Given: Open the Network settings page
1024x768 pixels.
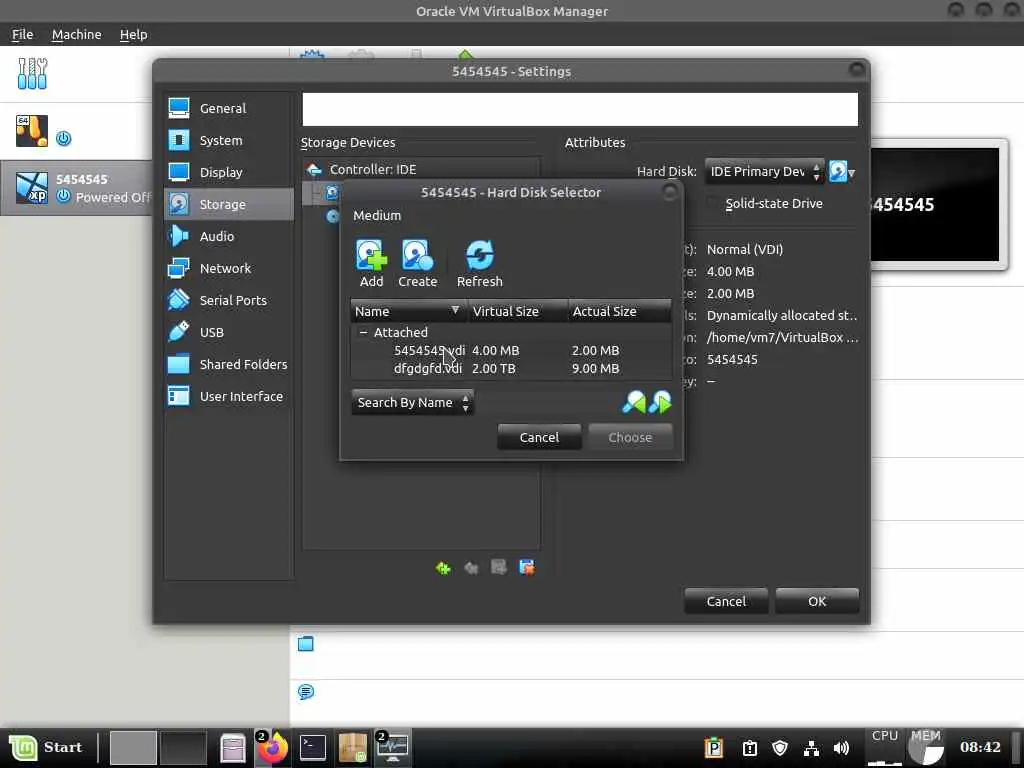Looking at the screenshot, I should pyautogui.click(x=227, y=268).
